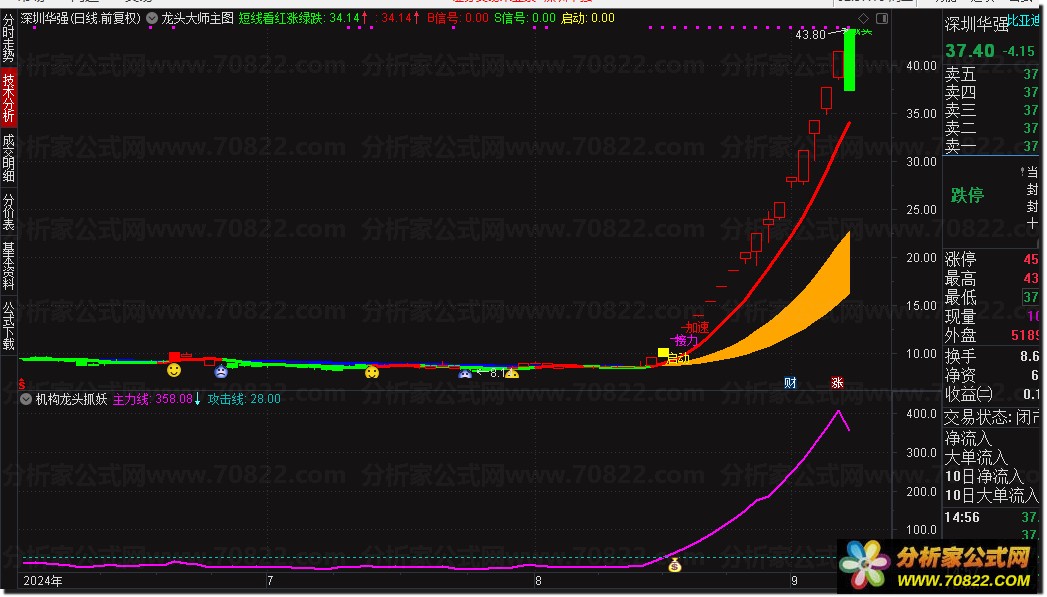Click the 外盘 row in quote panel

[x=992, y=335]
